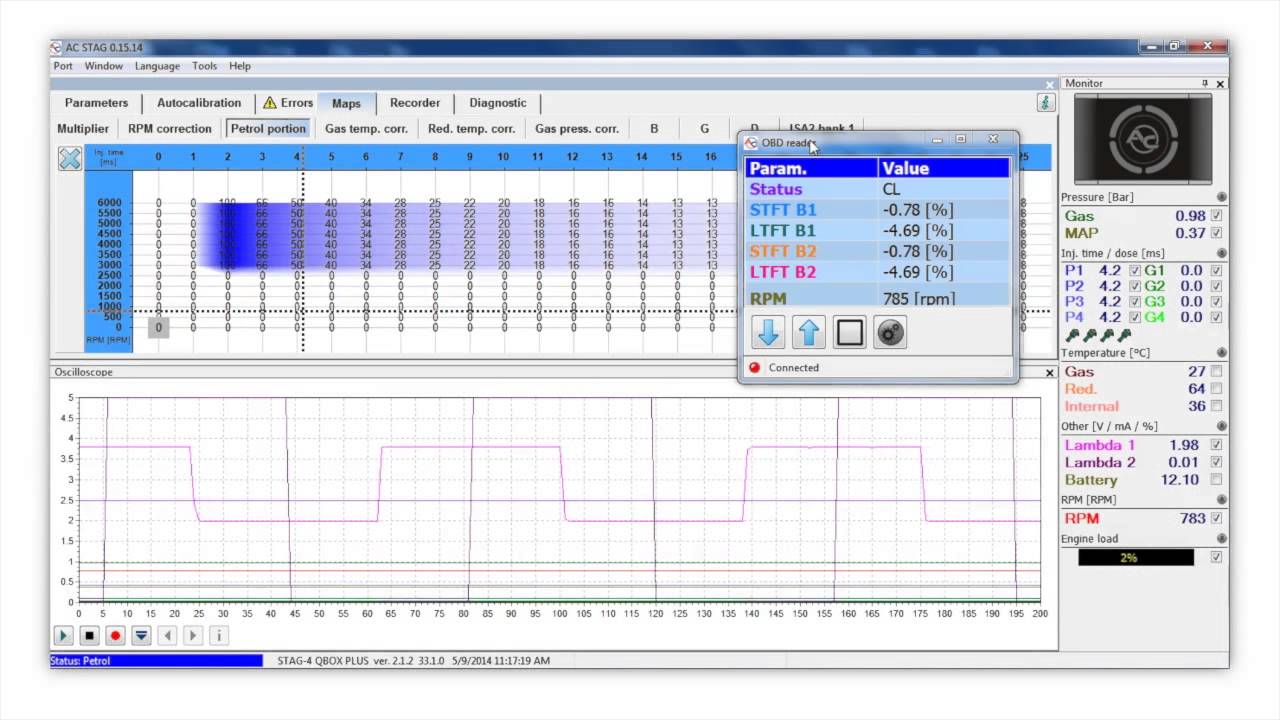Switch to the Diagnostic tab

pyautogui.click(x=497, y=103)
